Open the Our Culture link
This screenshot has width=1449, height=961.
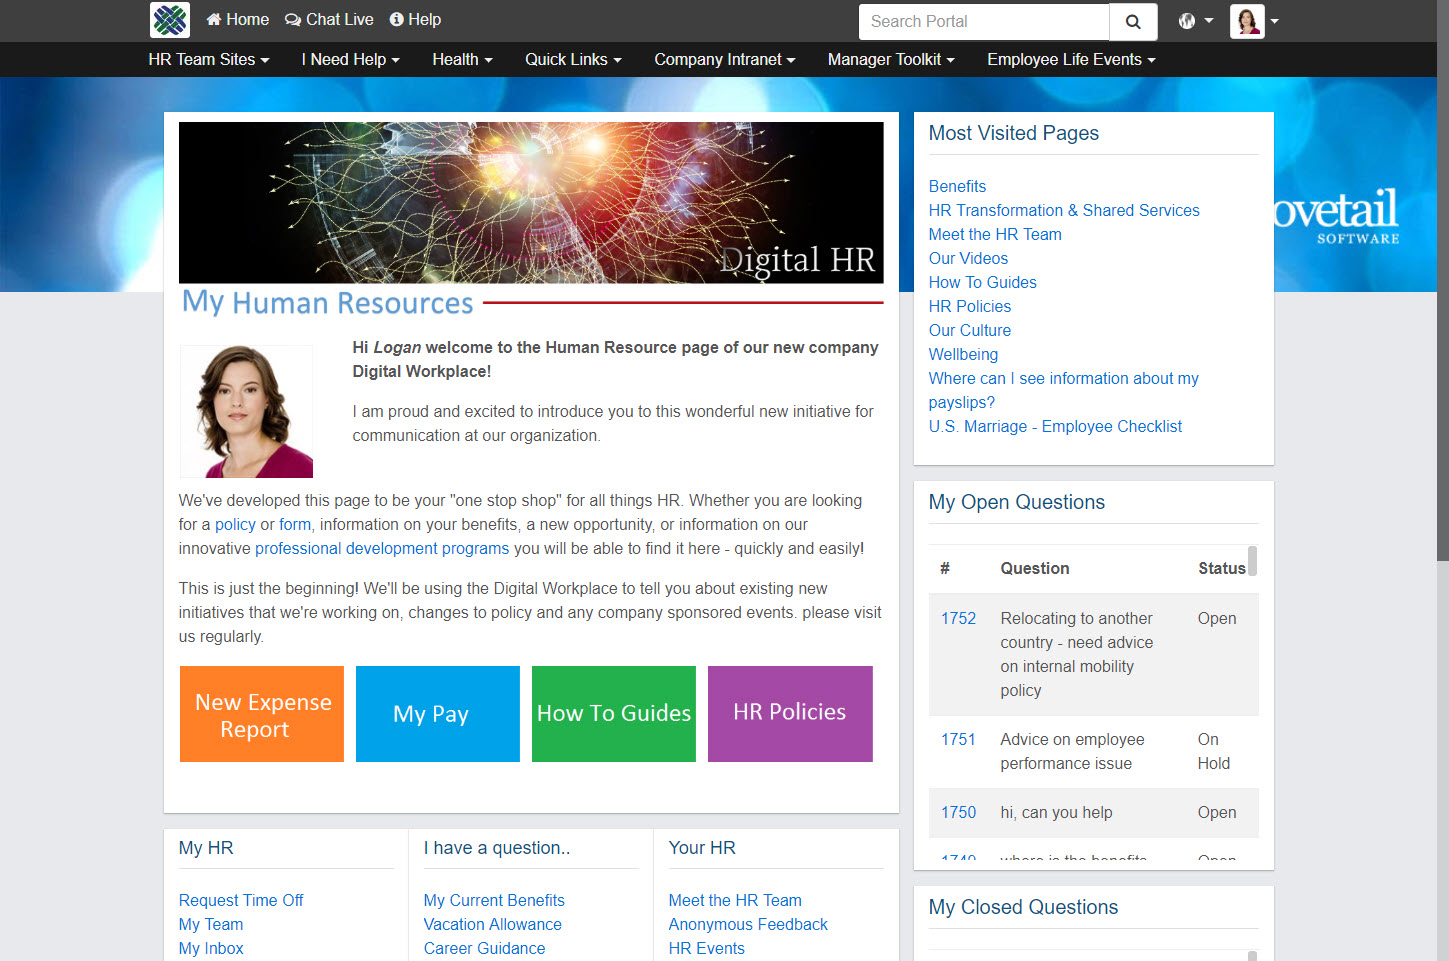pos(969,331)
